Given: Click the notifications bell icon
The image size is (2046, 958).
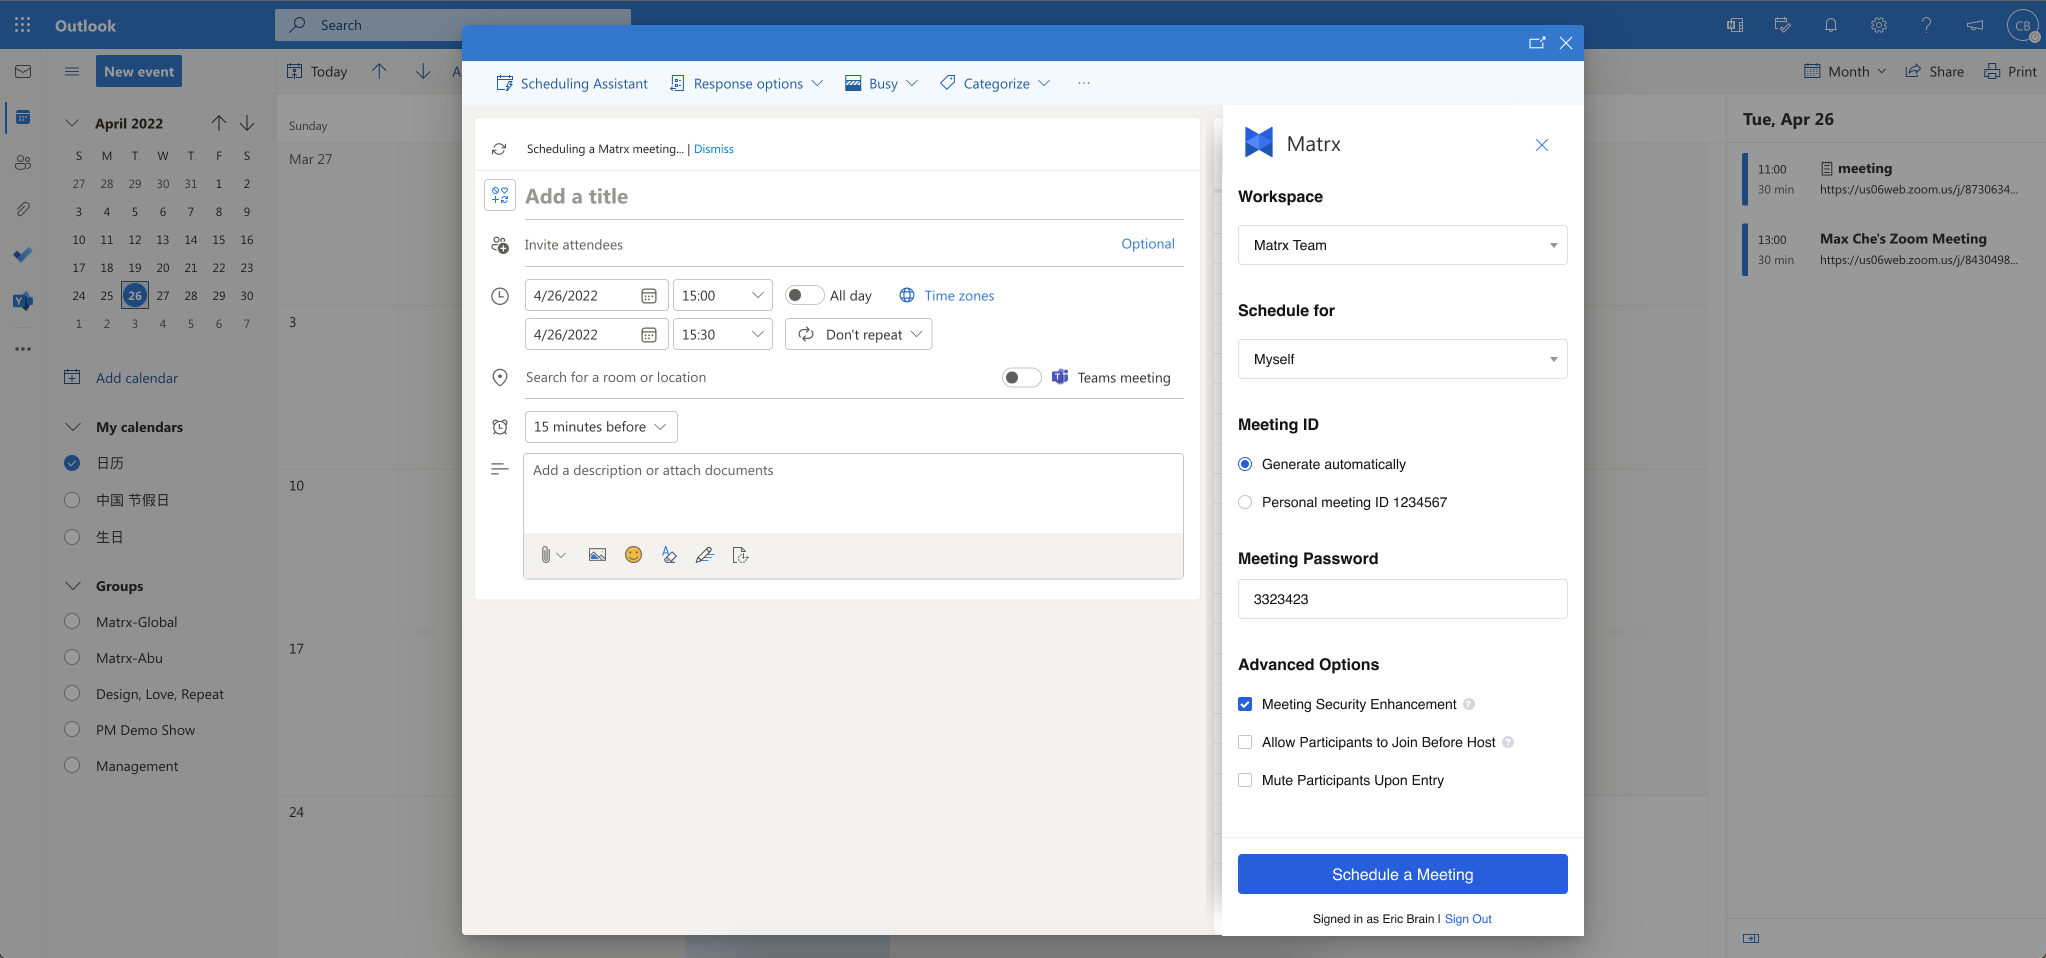Looking at the screenshot, I should pyautogui.click(x=1831, y=25).
